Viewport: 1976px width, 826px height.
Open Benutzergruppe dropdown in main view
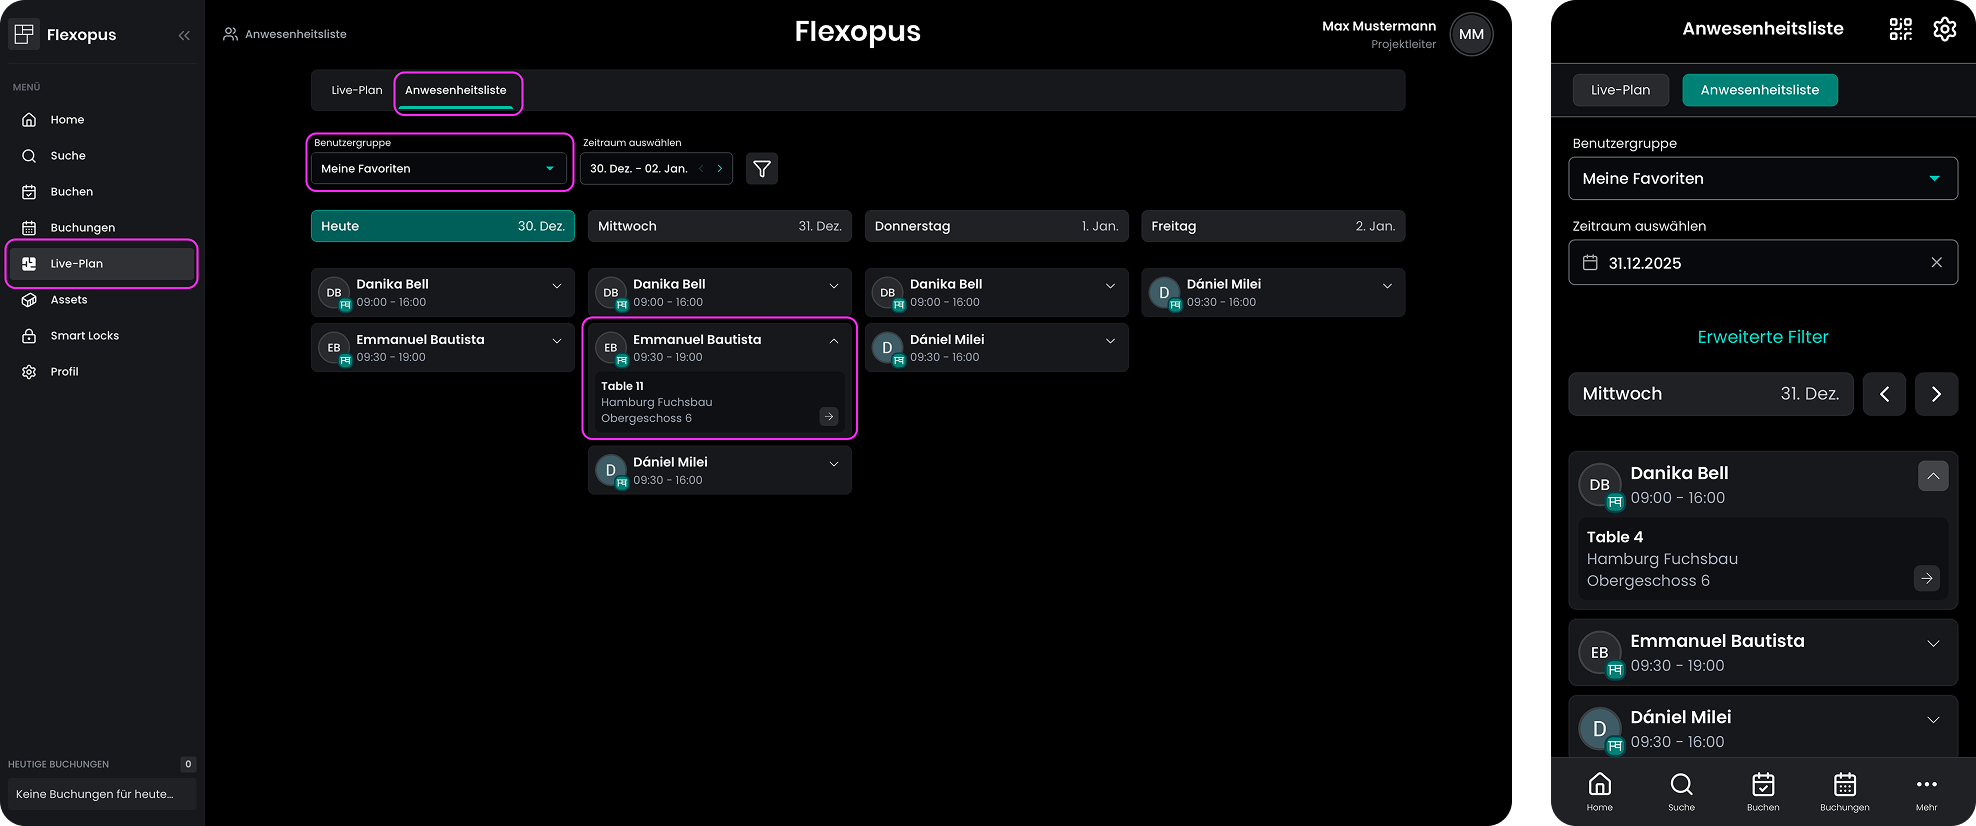(438, 169)
